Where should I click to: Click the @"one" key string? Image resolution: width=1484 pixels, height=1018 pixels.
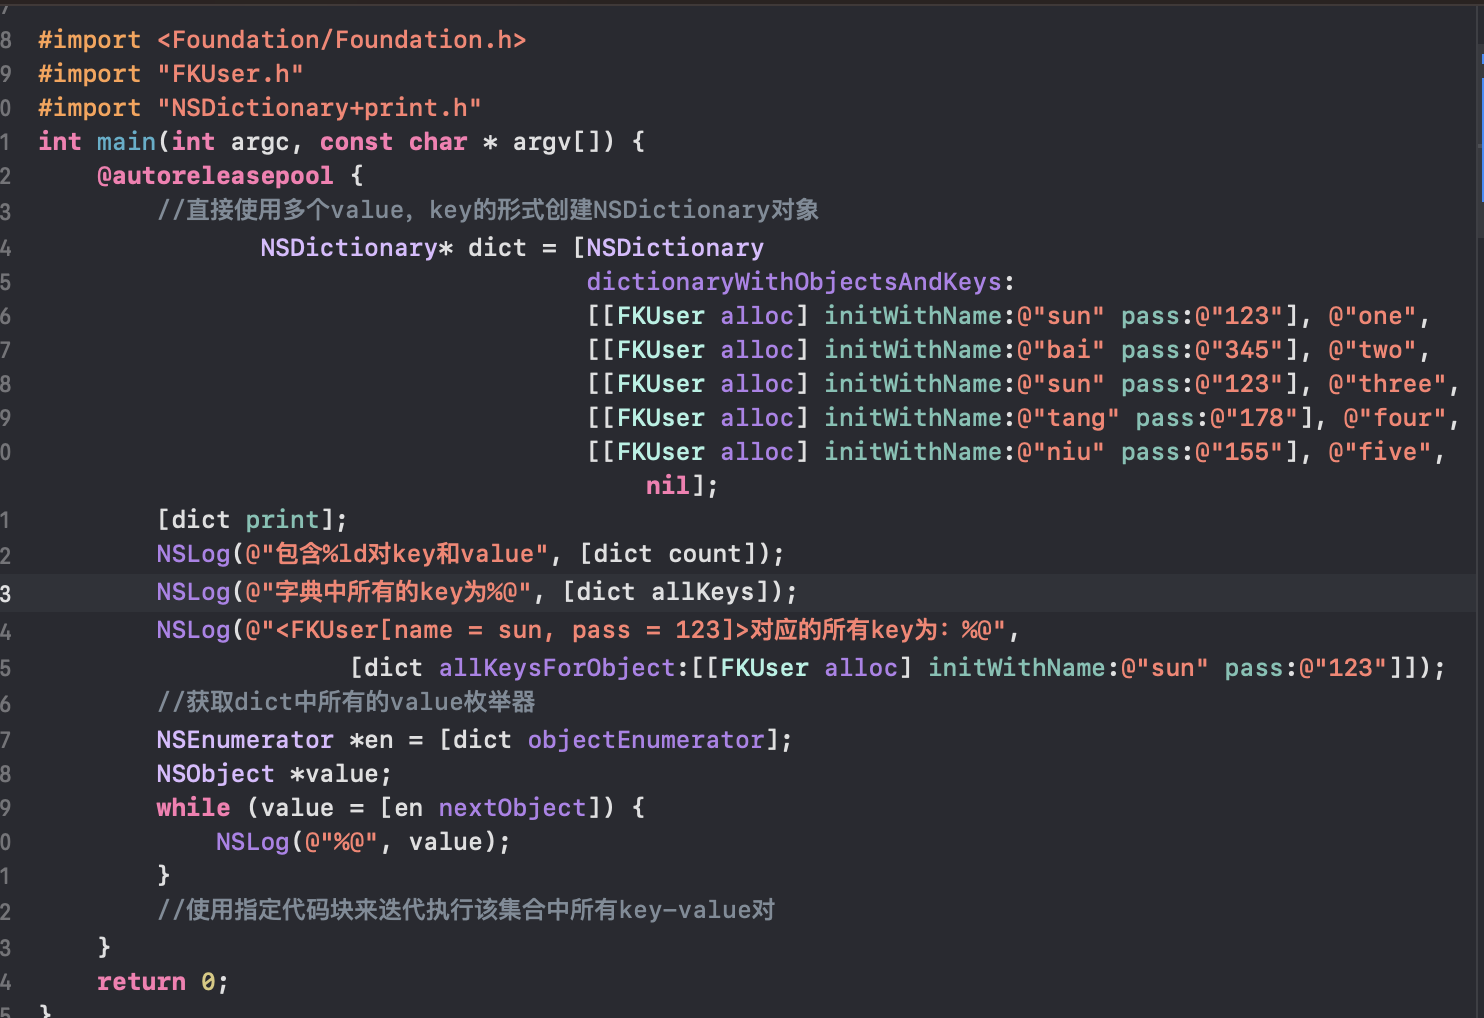click(1372, 316)
